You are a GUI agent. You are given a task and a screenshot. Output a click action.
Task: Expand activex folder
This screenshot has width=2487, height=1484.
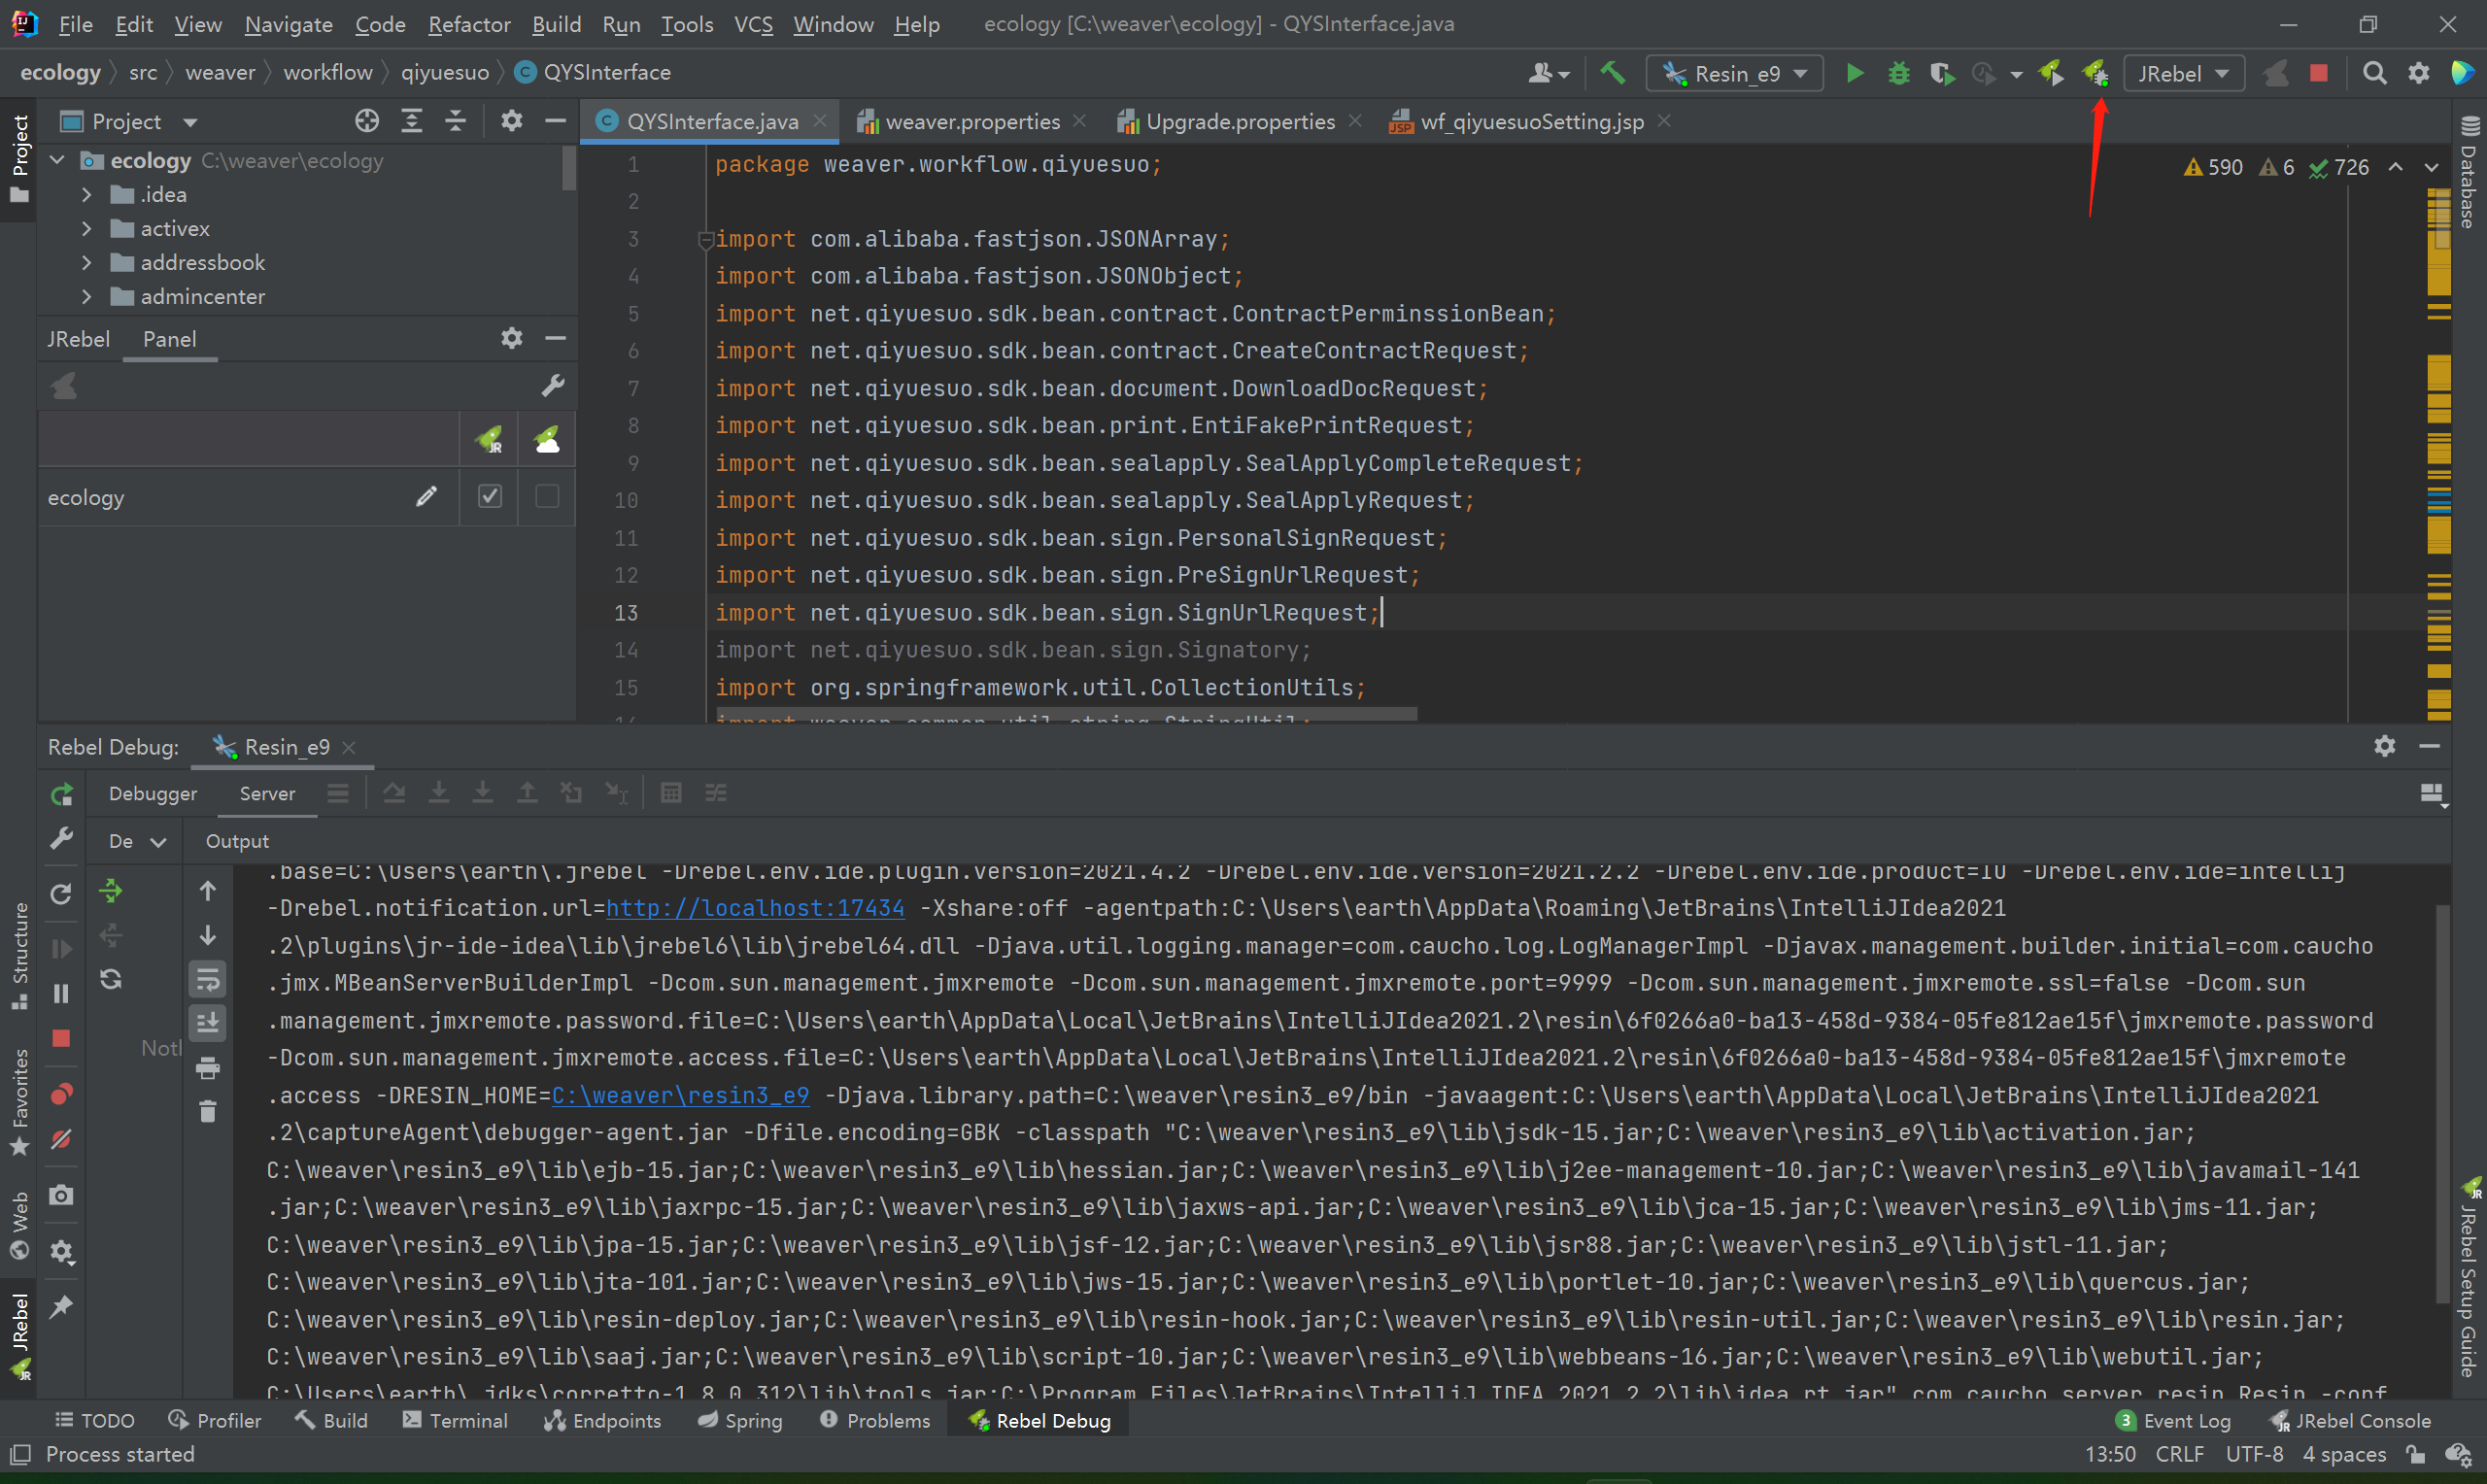(x=86, y=228)
